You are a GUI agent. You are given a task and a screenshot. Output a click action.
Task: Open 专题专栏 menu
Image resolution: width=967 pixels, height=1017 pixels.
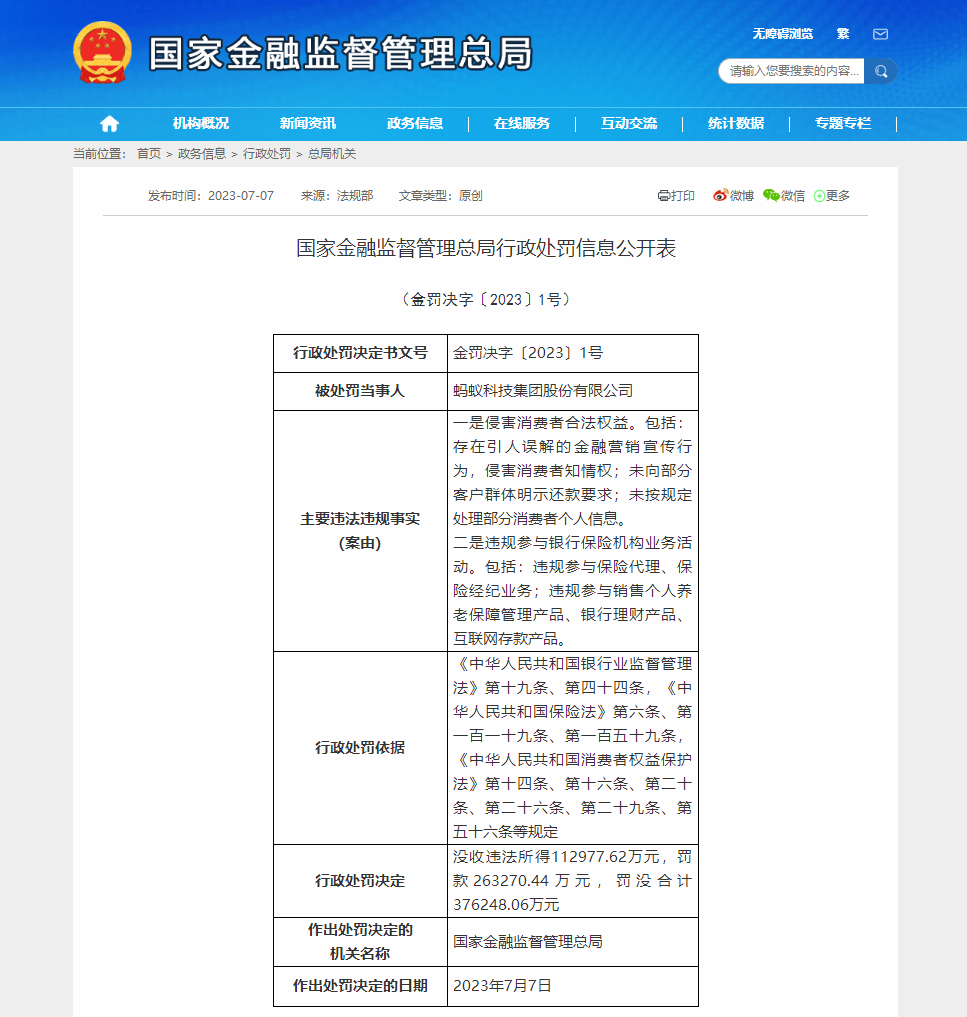pyautogui.click(x=842, y=123)
